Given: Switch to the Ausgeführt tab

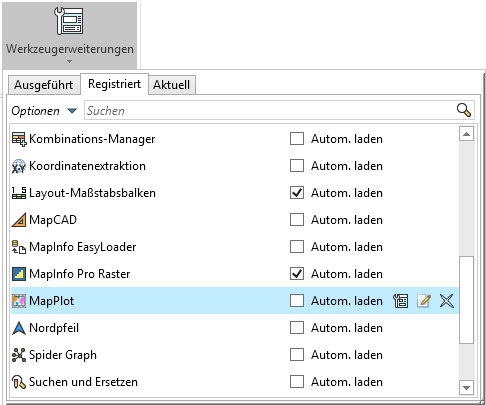Looking at the screenshot, I should point(44,85).
